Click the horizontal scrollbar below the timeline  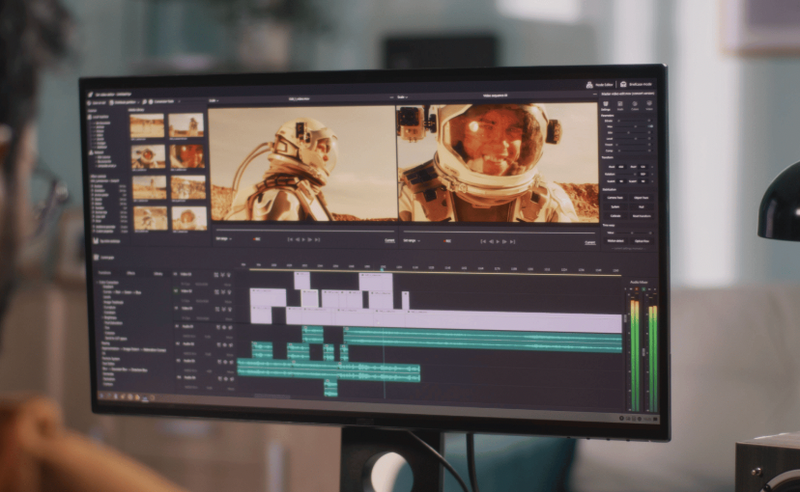pos(272,395)
